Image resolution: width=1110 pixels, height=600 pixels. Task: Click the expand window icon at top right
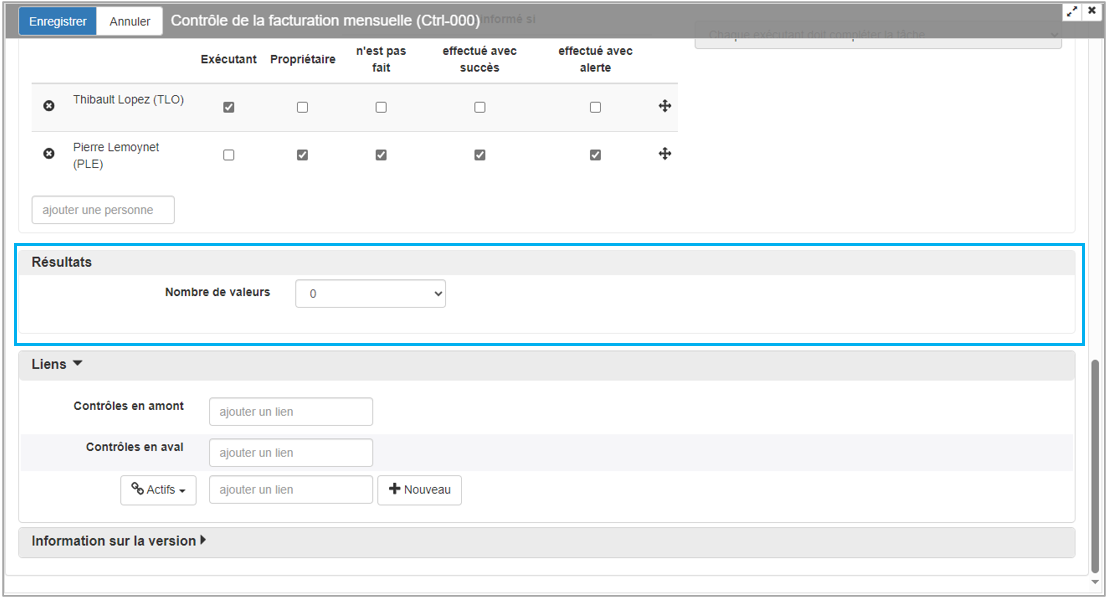[1073, 10]
